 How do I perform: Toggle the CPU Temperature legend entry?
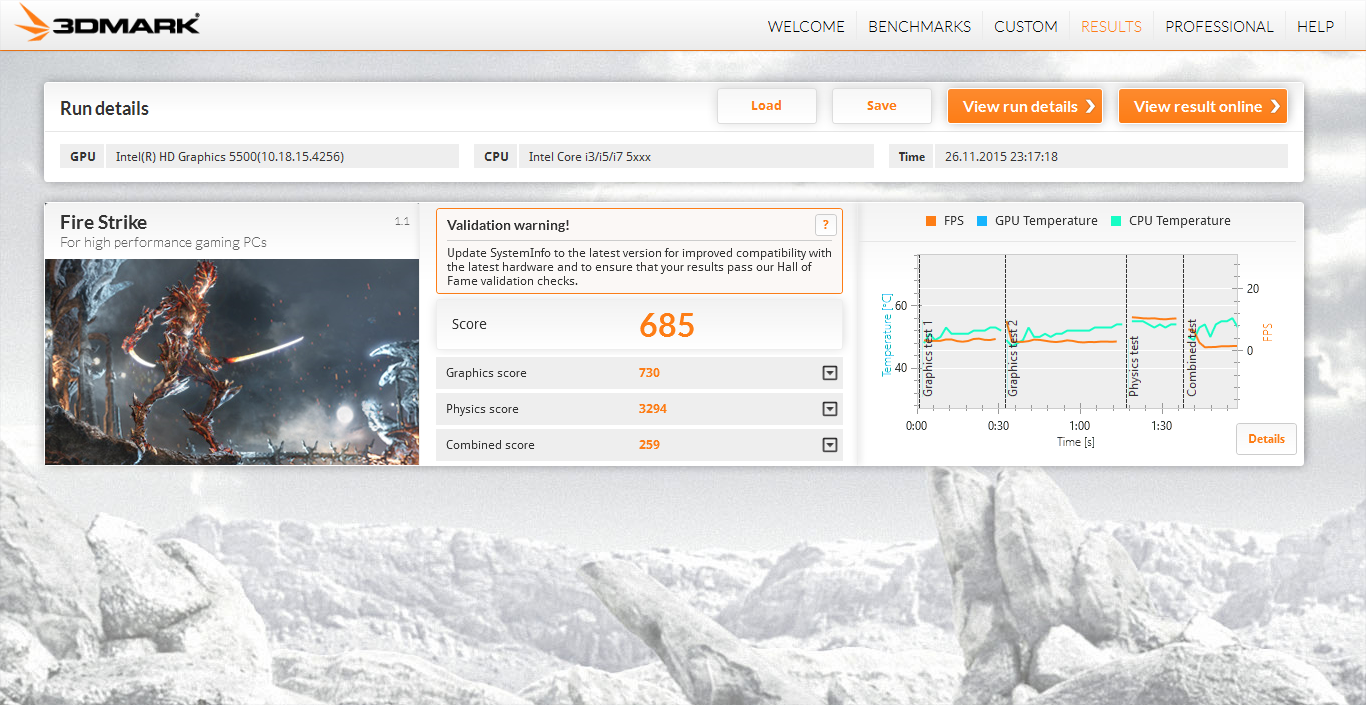1170,221
